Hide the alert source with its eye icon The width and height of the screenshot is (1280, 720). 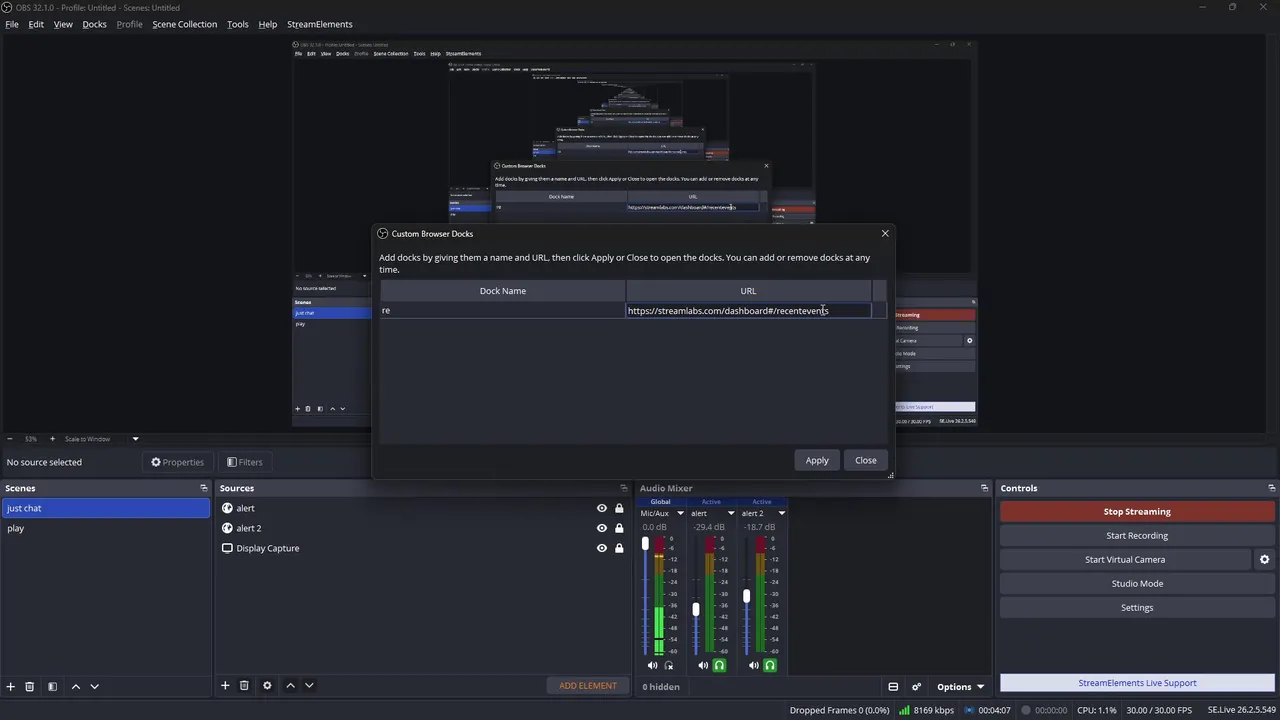602,508
